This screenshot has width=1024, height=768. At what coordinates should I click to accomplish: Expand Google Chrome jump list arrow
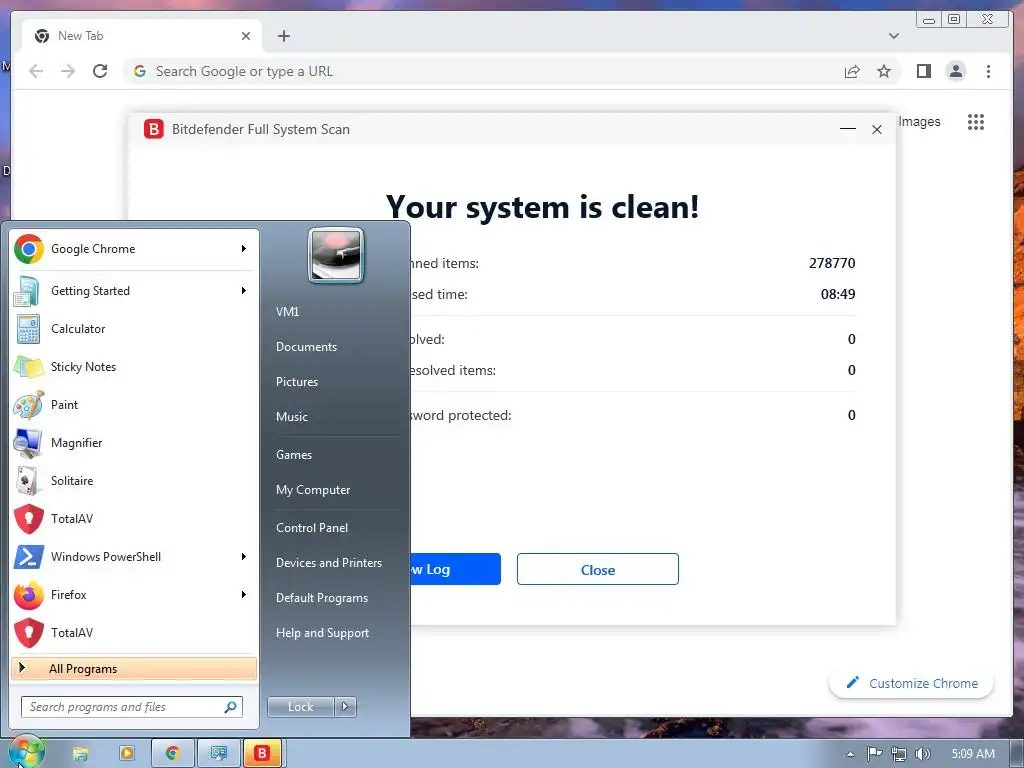tap(244, 249)
